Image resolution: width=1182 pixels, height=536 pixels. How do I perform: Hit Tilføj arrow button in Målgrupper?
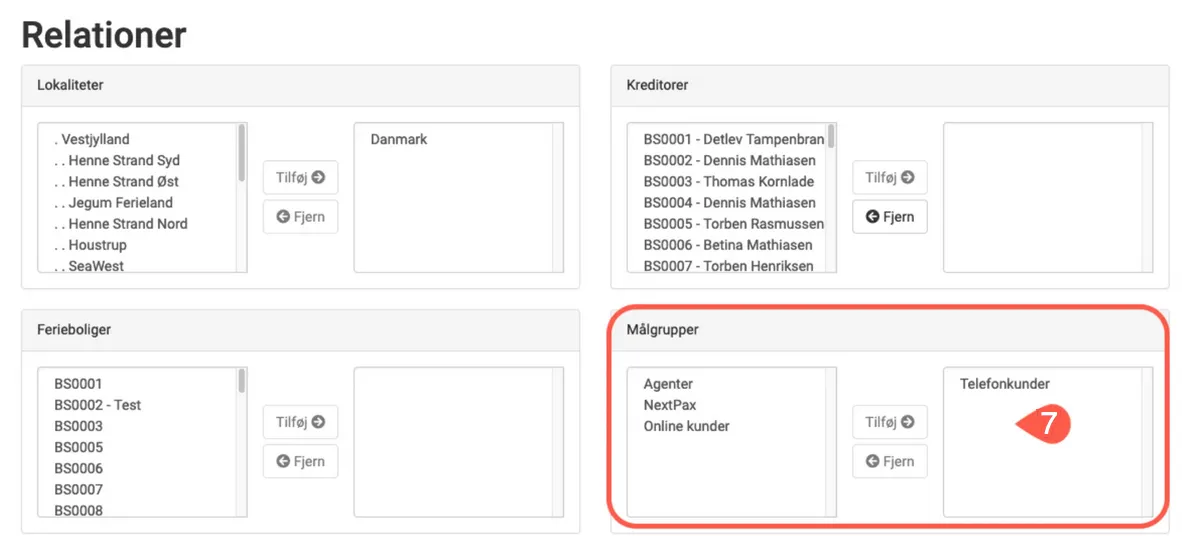tap(889, 422)
